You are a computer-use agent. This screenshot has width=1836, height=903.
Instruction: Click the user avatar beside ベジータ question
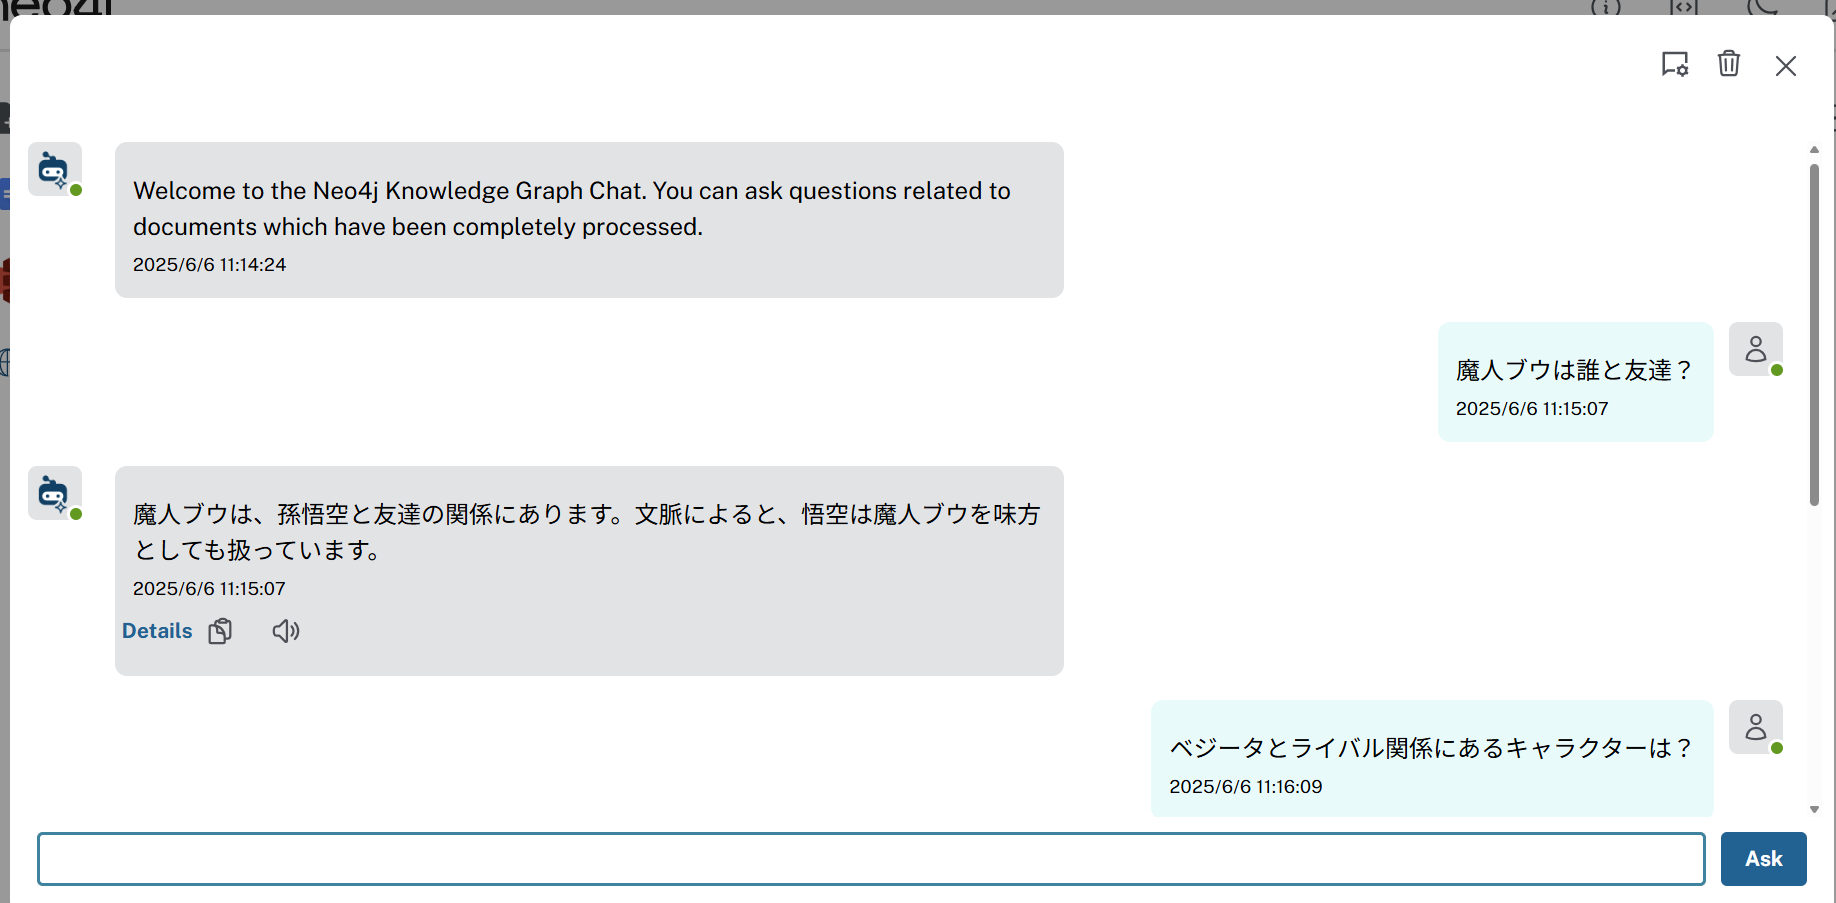point(1756,727)
